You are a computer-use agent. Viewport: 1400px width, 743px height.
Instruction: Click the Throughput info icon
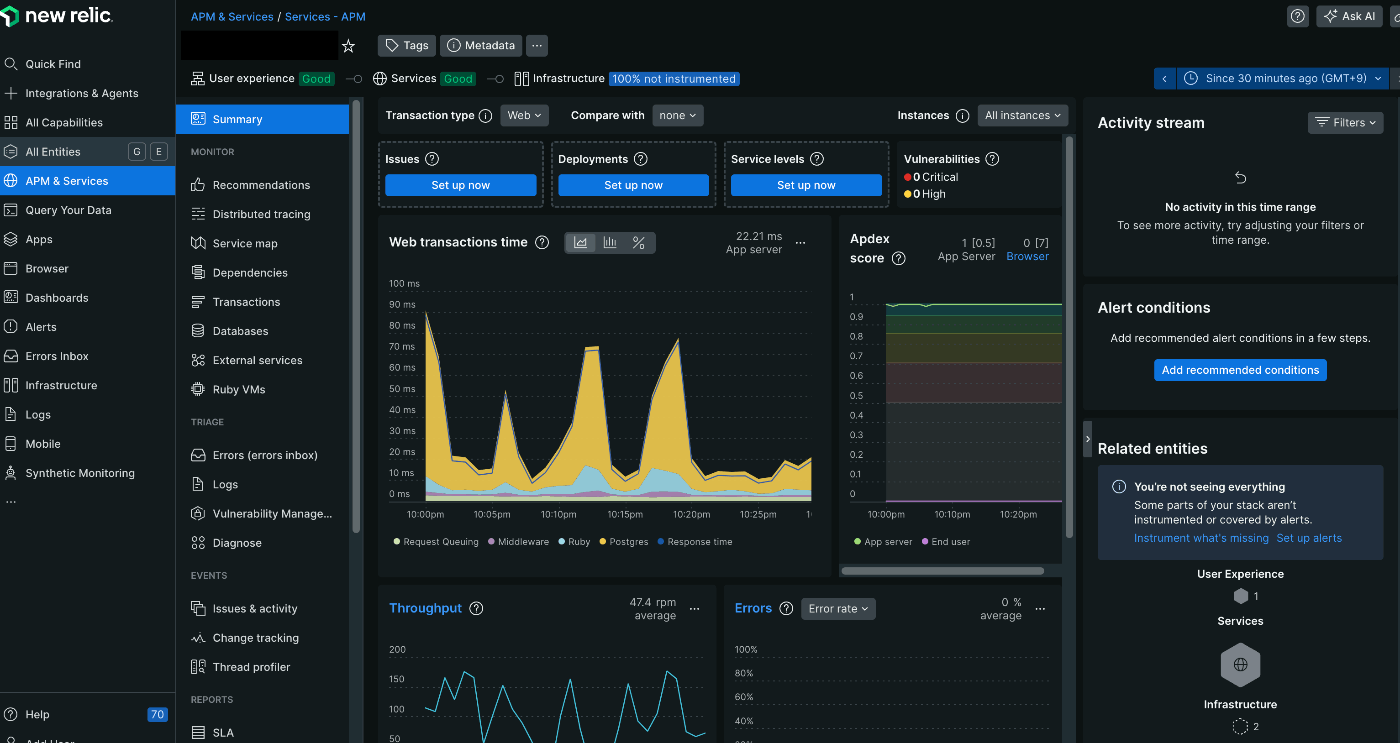[476, 608]
